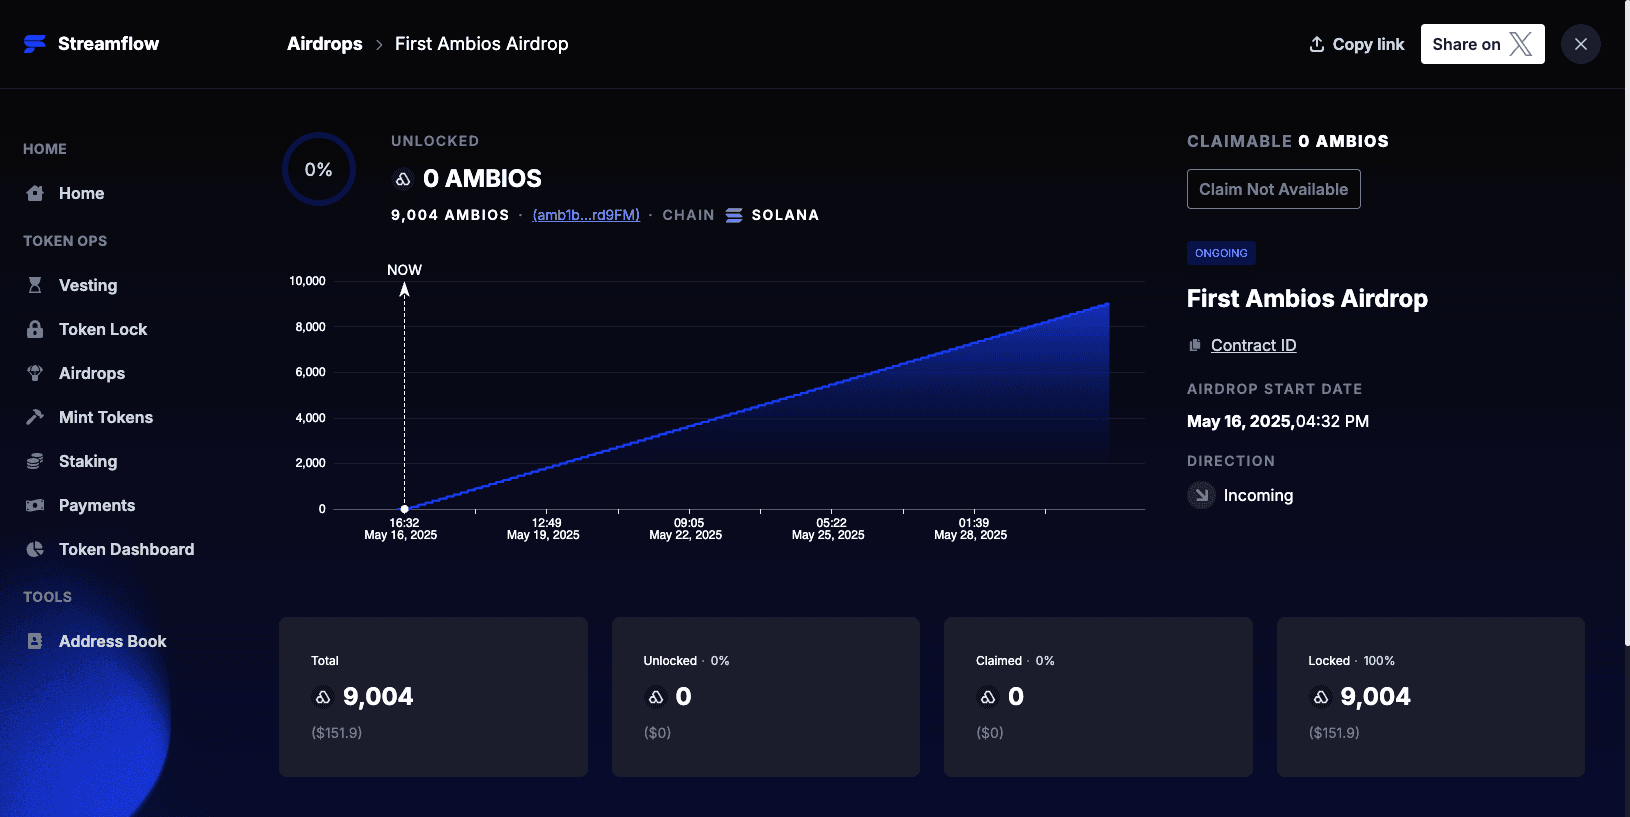The height and width of the screenshot is (817, 1630).
Task: Close the airdrop detail view
Action: coord(1581,44)
